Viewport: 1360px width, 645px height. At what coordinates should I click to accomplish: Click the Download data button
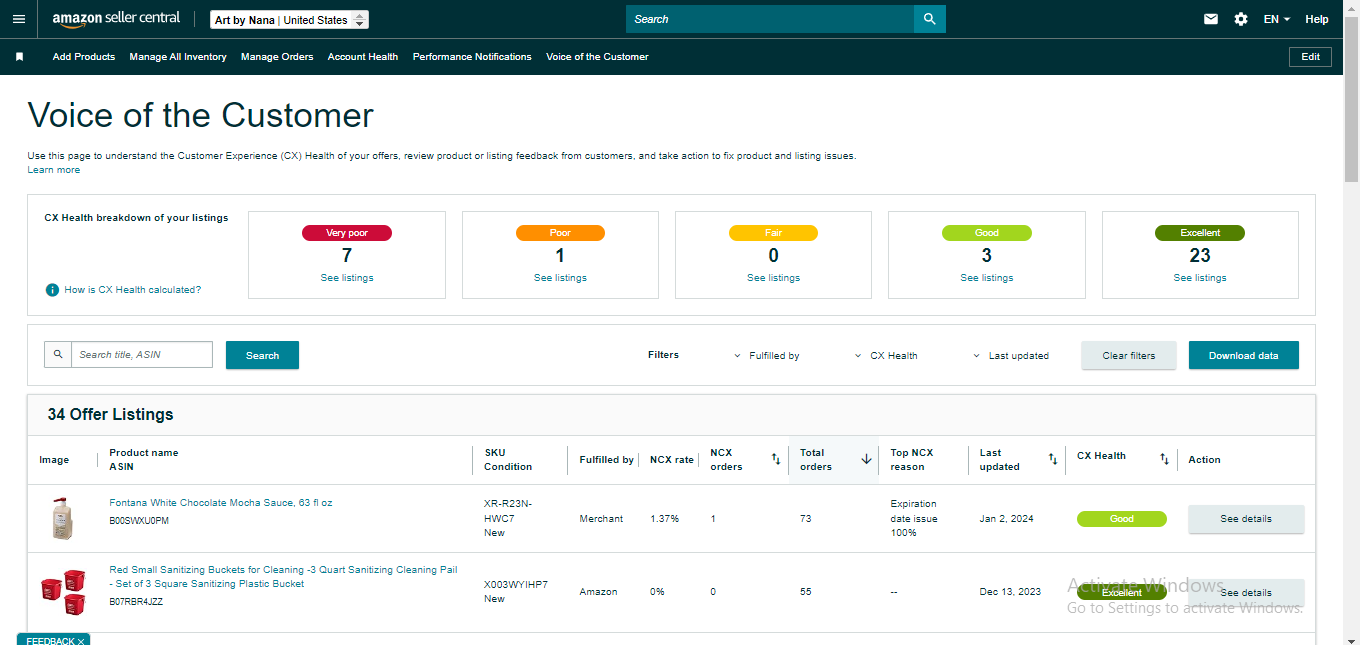tap(1244, 355)
